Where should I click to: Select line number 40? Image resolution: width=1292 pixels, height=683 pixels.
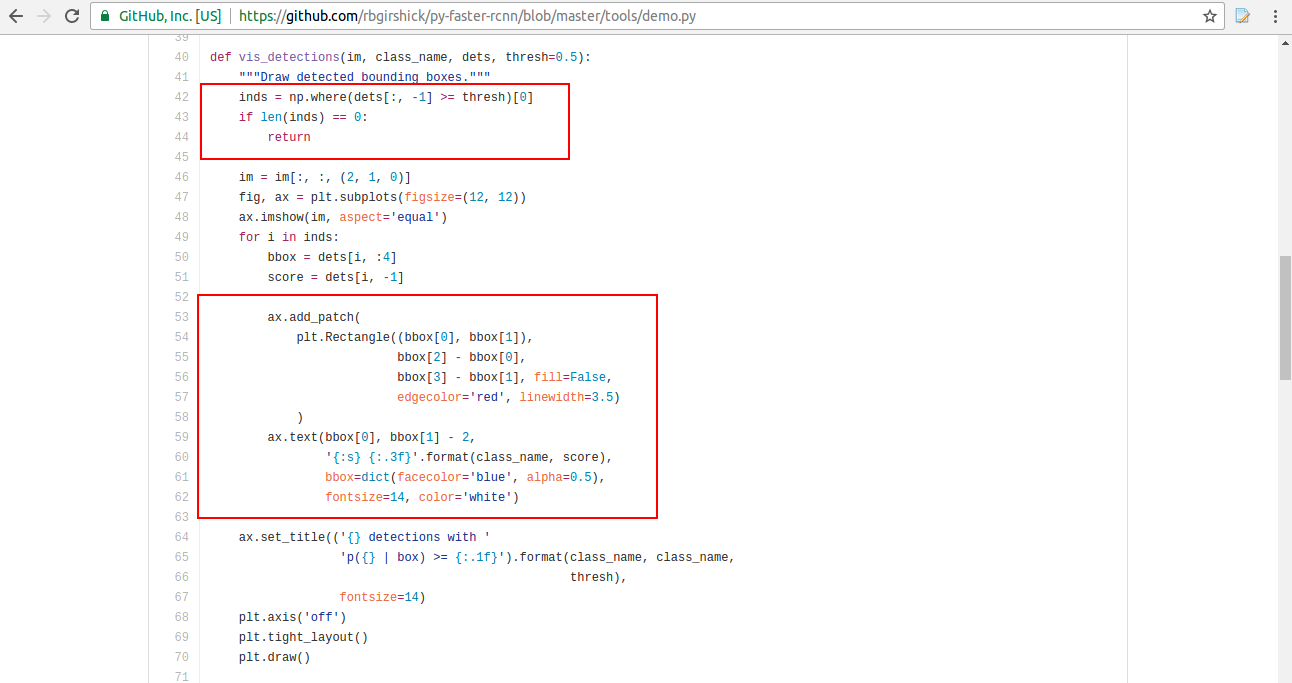pos(181,57)
